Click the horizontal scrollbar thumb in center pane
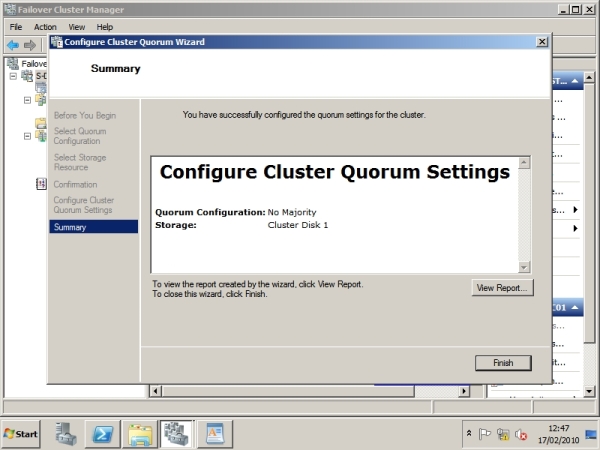Image resolution: width=600 pixels, height=450 pixels. point(288,391)
